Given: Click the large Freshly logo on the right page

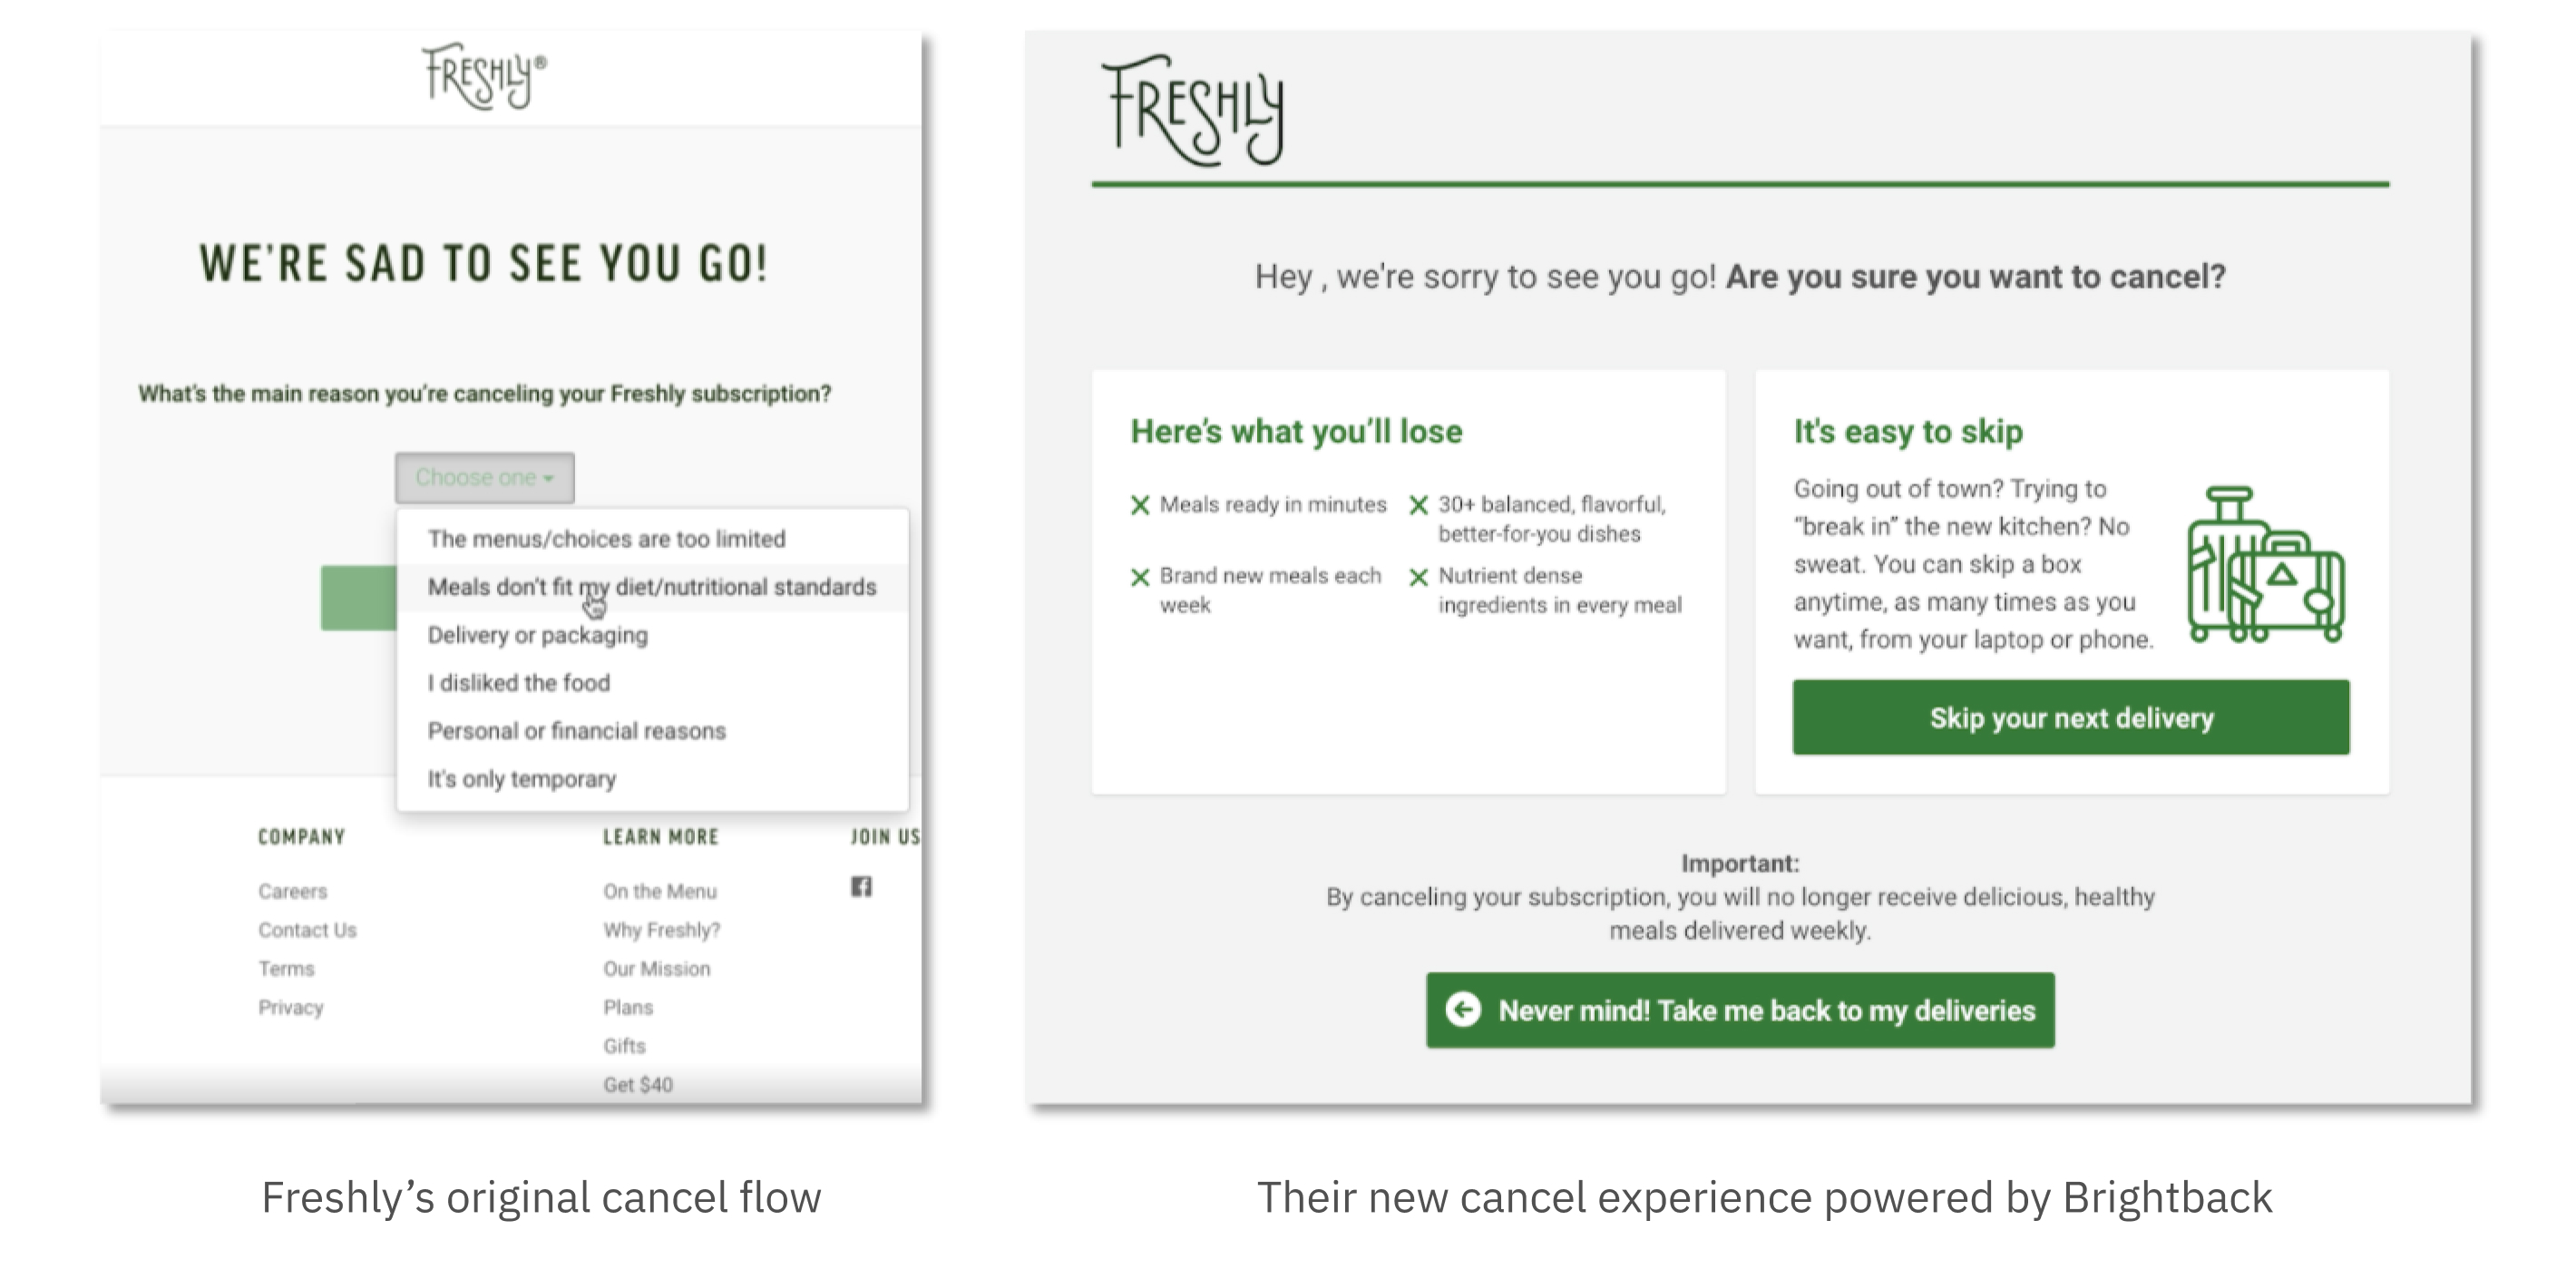Looking at the screenshot, I should click(x=1192, y=110).
